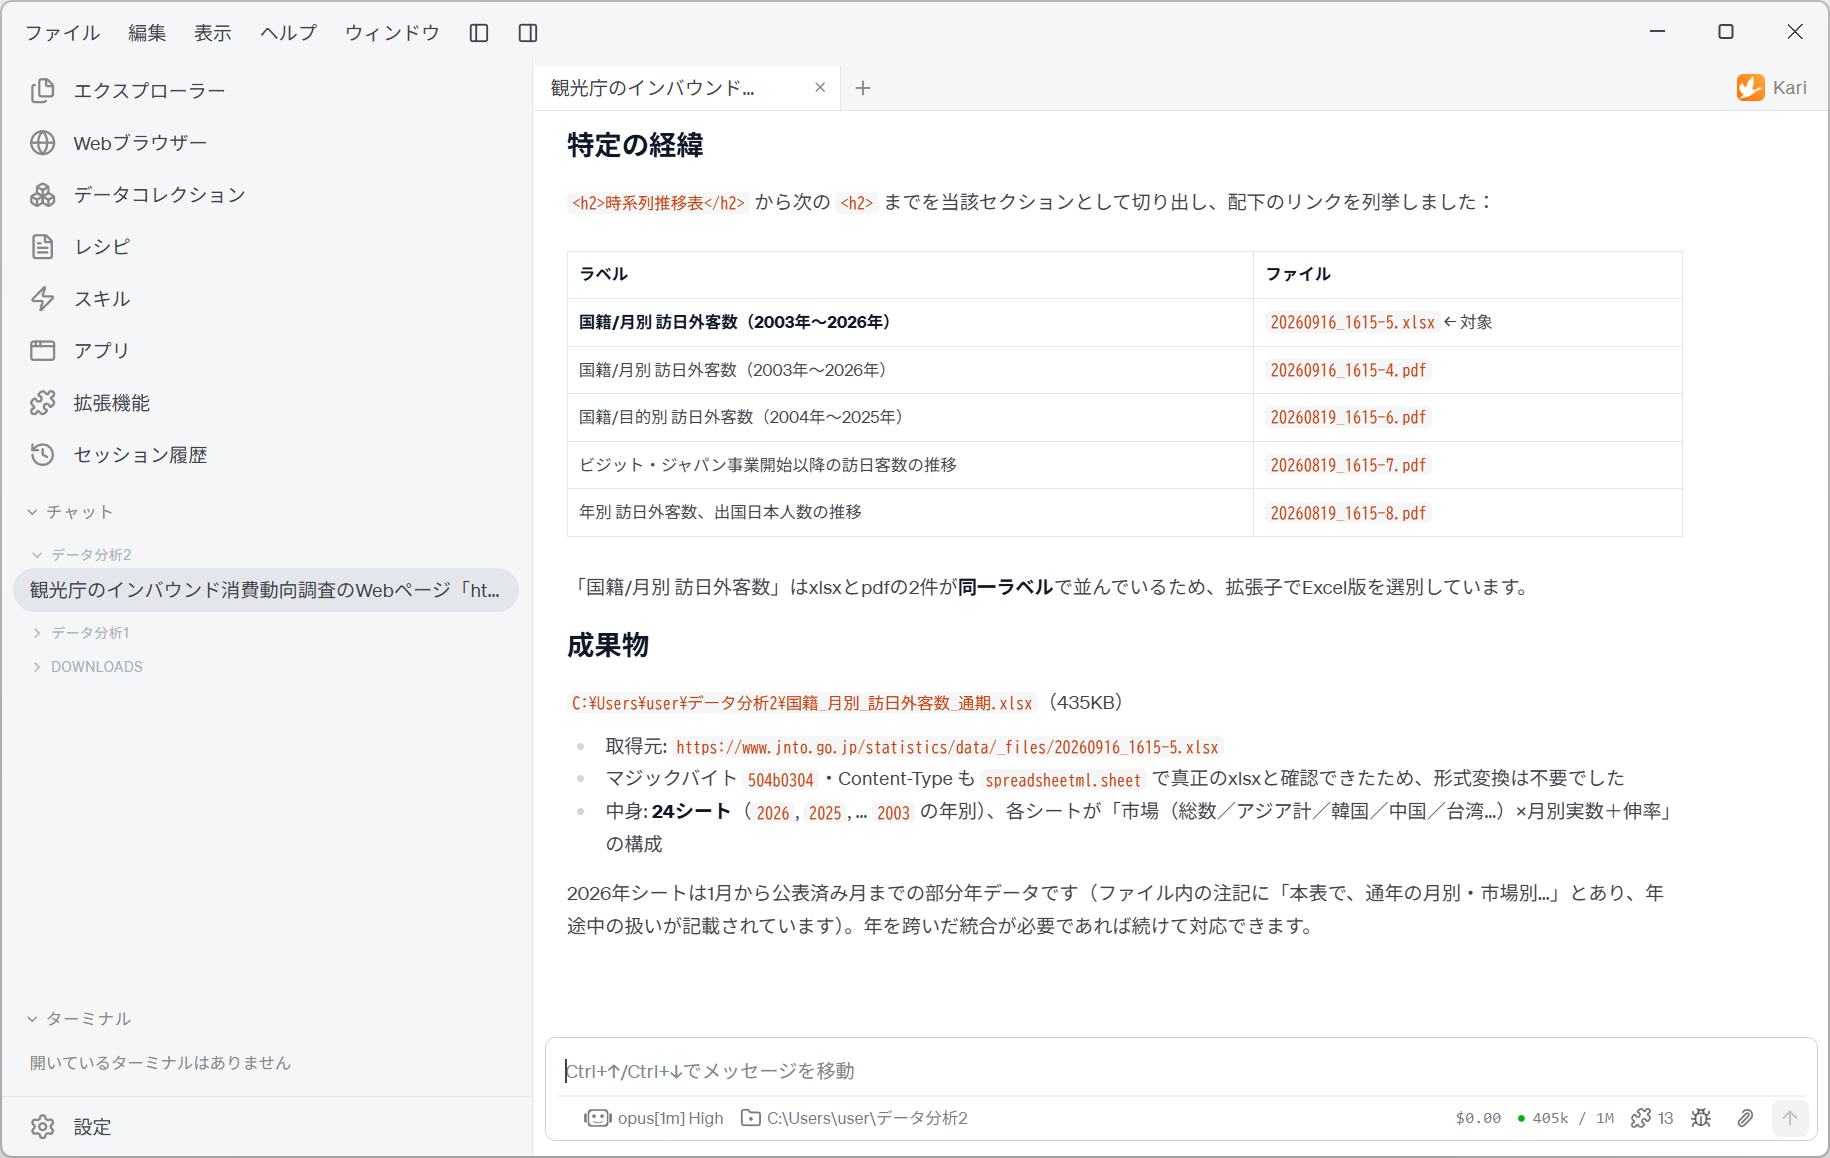Click file path 国籍_月別_訪日外客数_通期.xlsx
This screenshot has width=1830, height=1158.
click(802, 703)
